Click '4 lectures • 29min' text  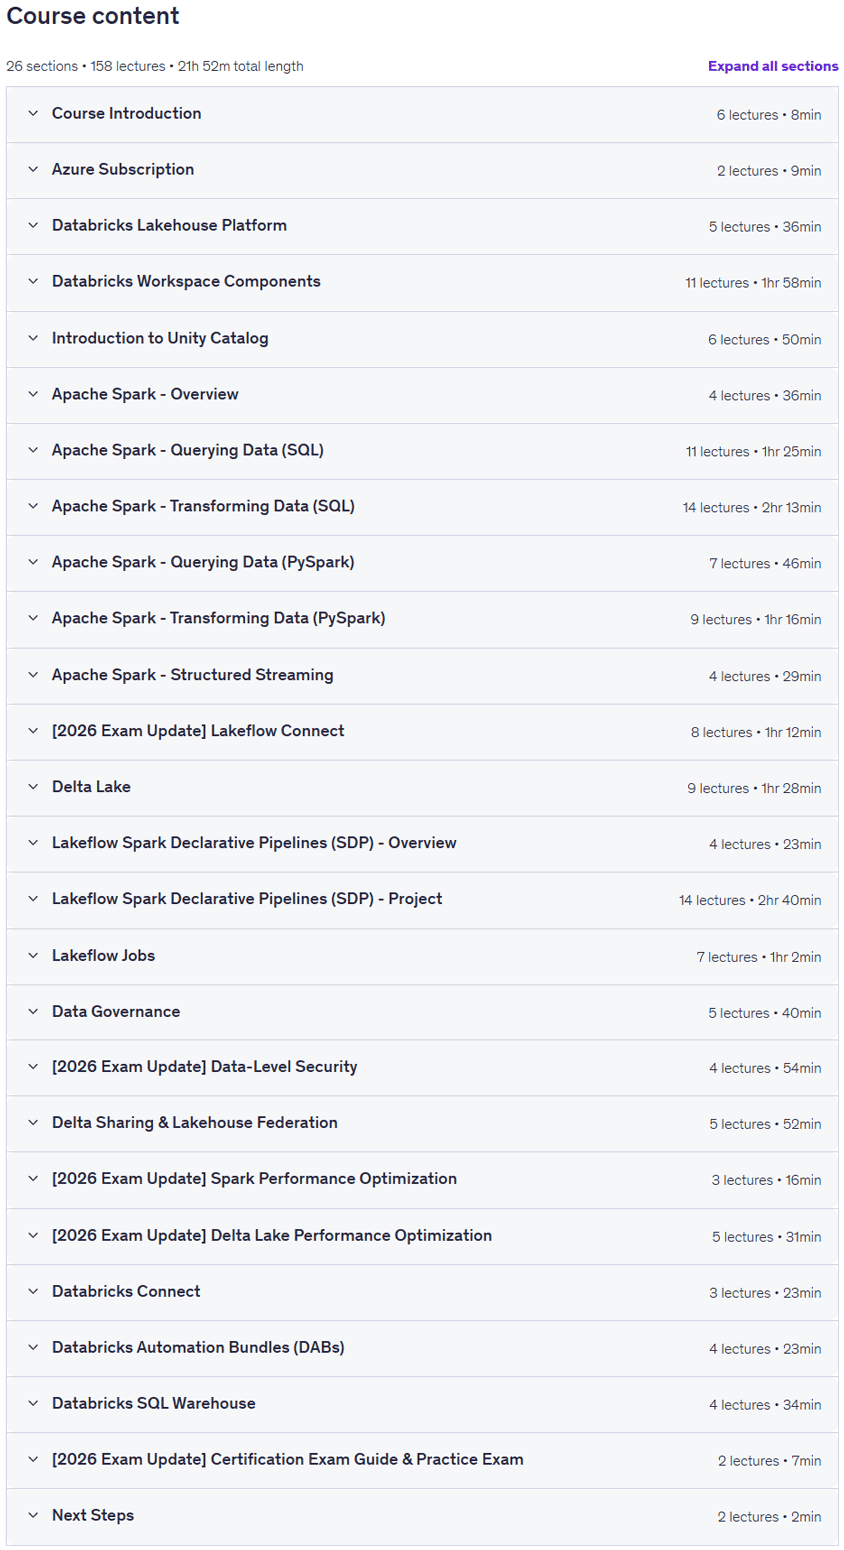point(765,677)
